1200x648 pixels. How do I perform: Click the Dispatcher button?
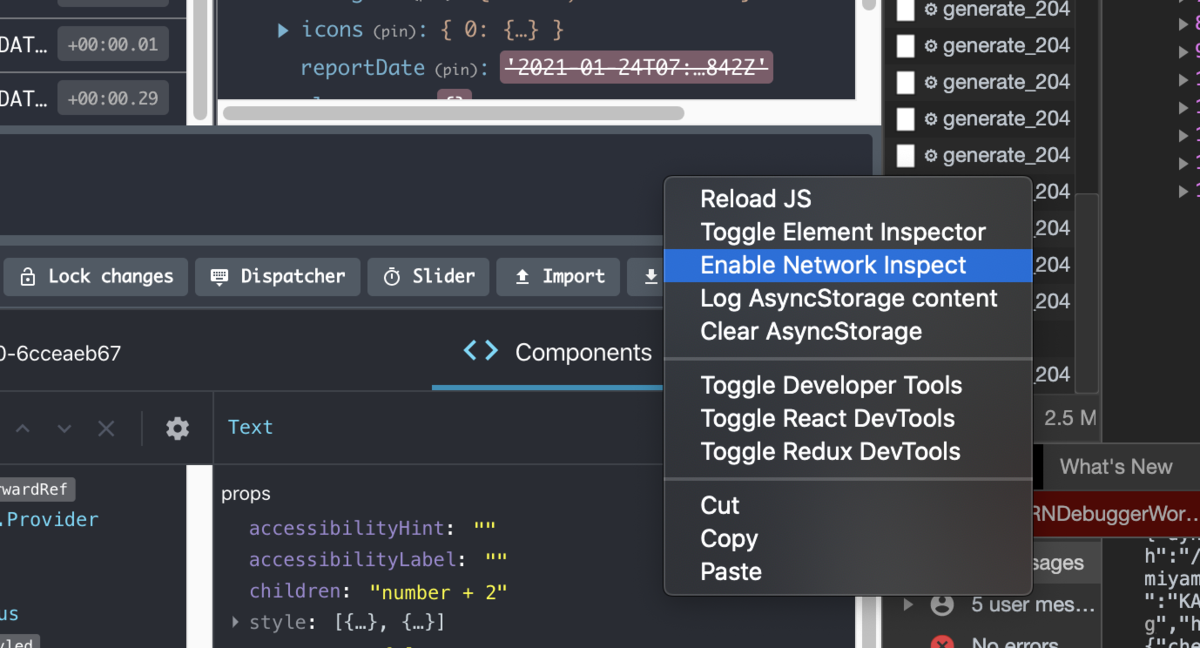(x=277, y=277)
